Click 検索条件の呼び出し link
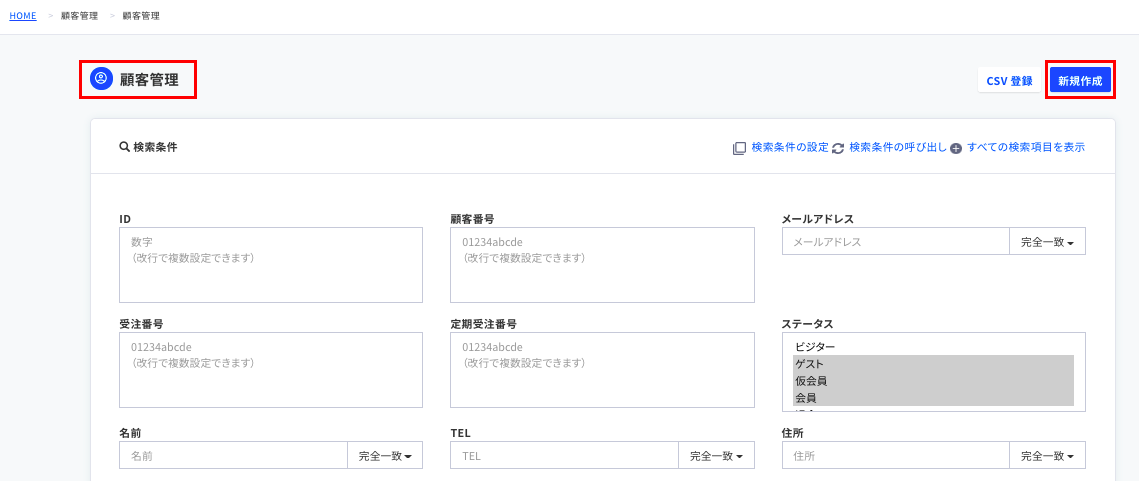 [x=897, y=147]
